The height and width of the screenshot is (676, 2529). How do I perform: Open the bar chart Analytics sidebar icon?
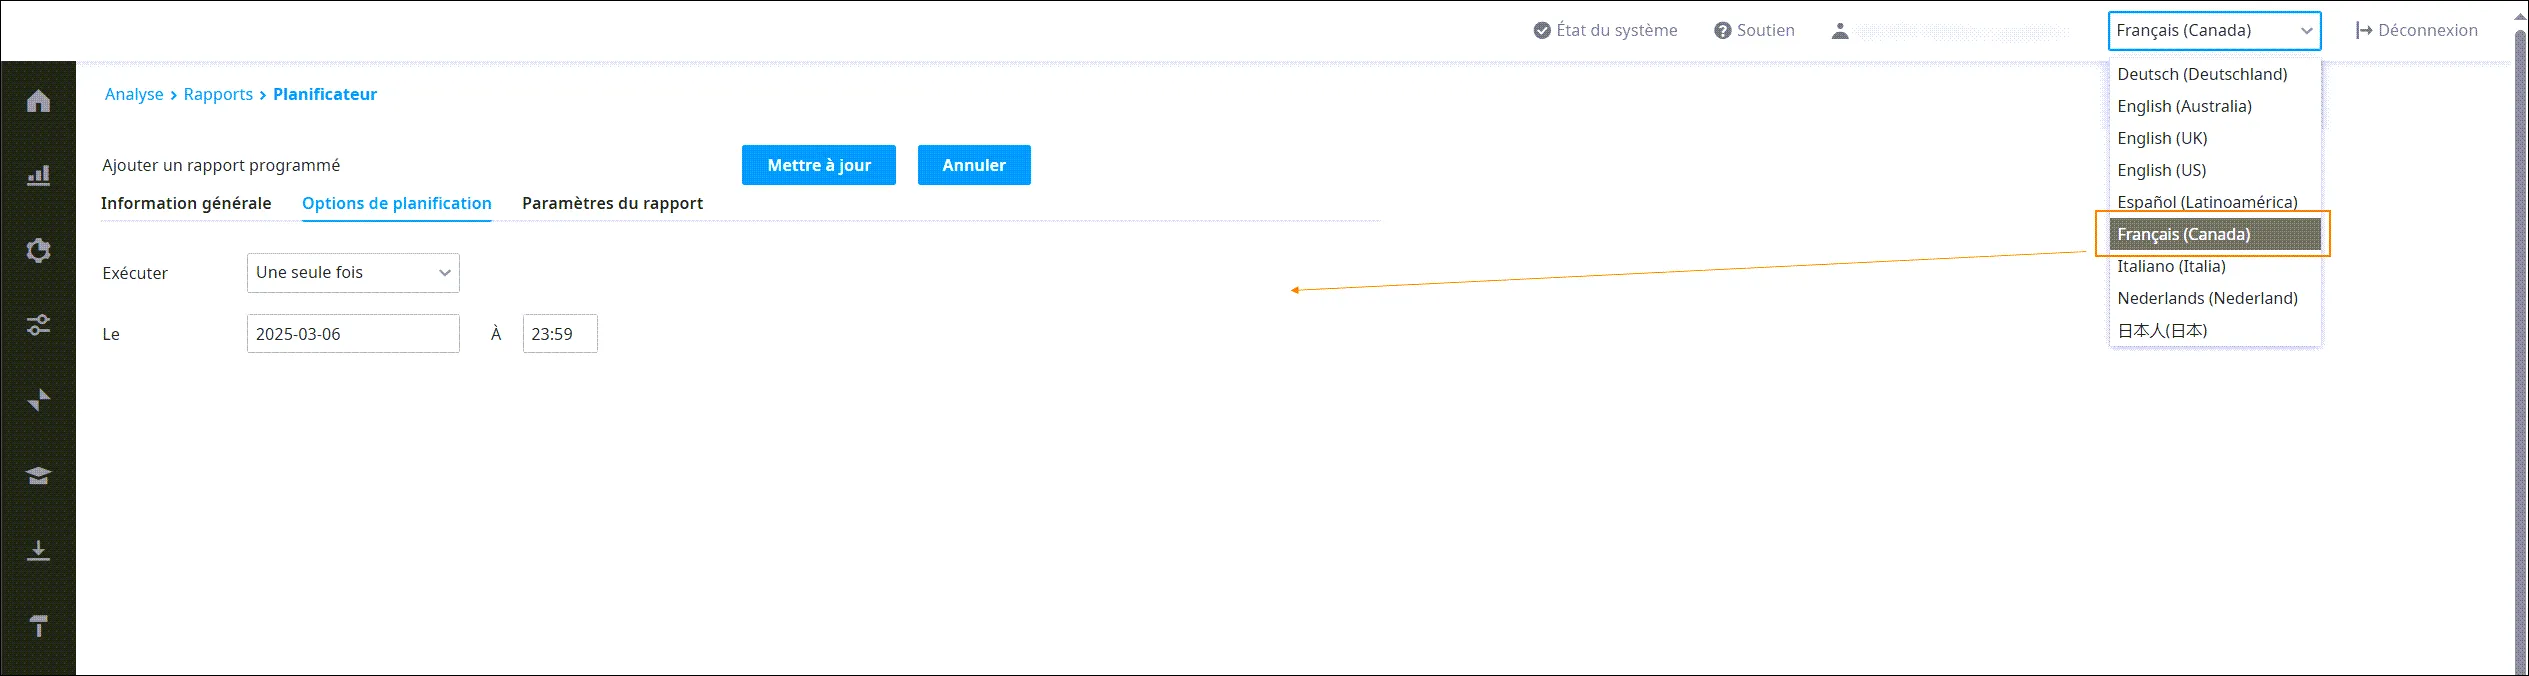[38, 176]
